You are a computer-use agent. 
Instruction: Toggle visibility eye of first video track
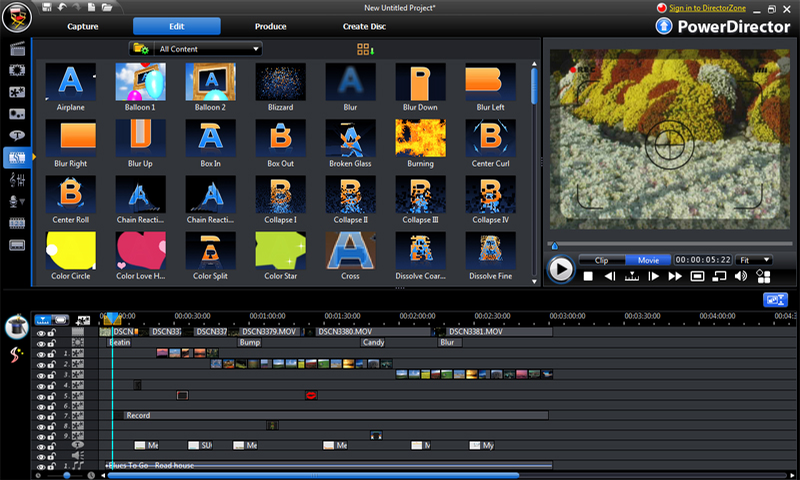tap(41, 331)
